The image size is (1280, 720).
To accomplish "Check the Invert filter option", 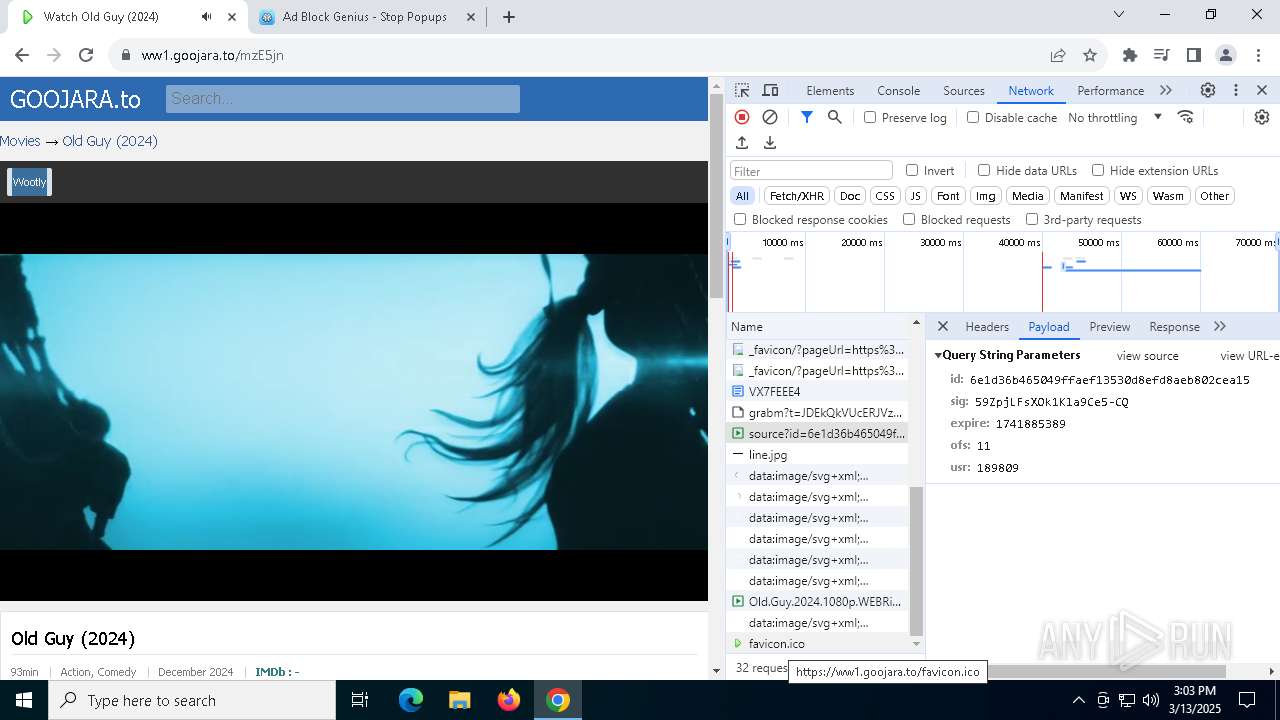I will point(912,170).
